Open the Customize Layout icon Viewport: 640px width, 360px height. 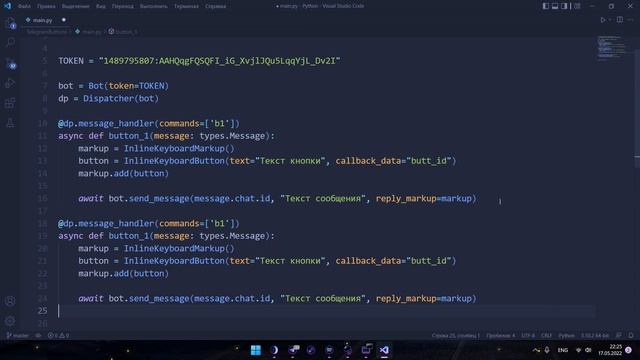(x=577, y=6)
